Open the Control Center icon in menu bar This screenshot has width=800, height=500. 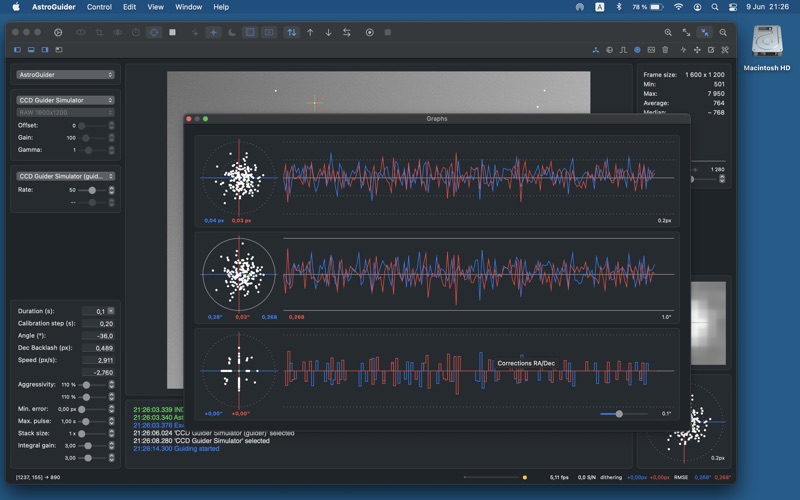733,7
